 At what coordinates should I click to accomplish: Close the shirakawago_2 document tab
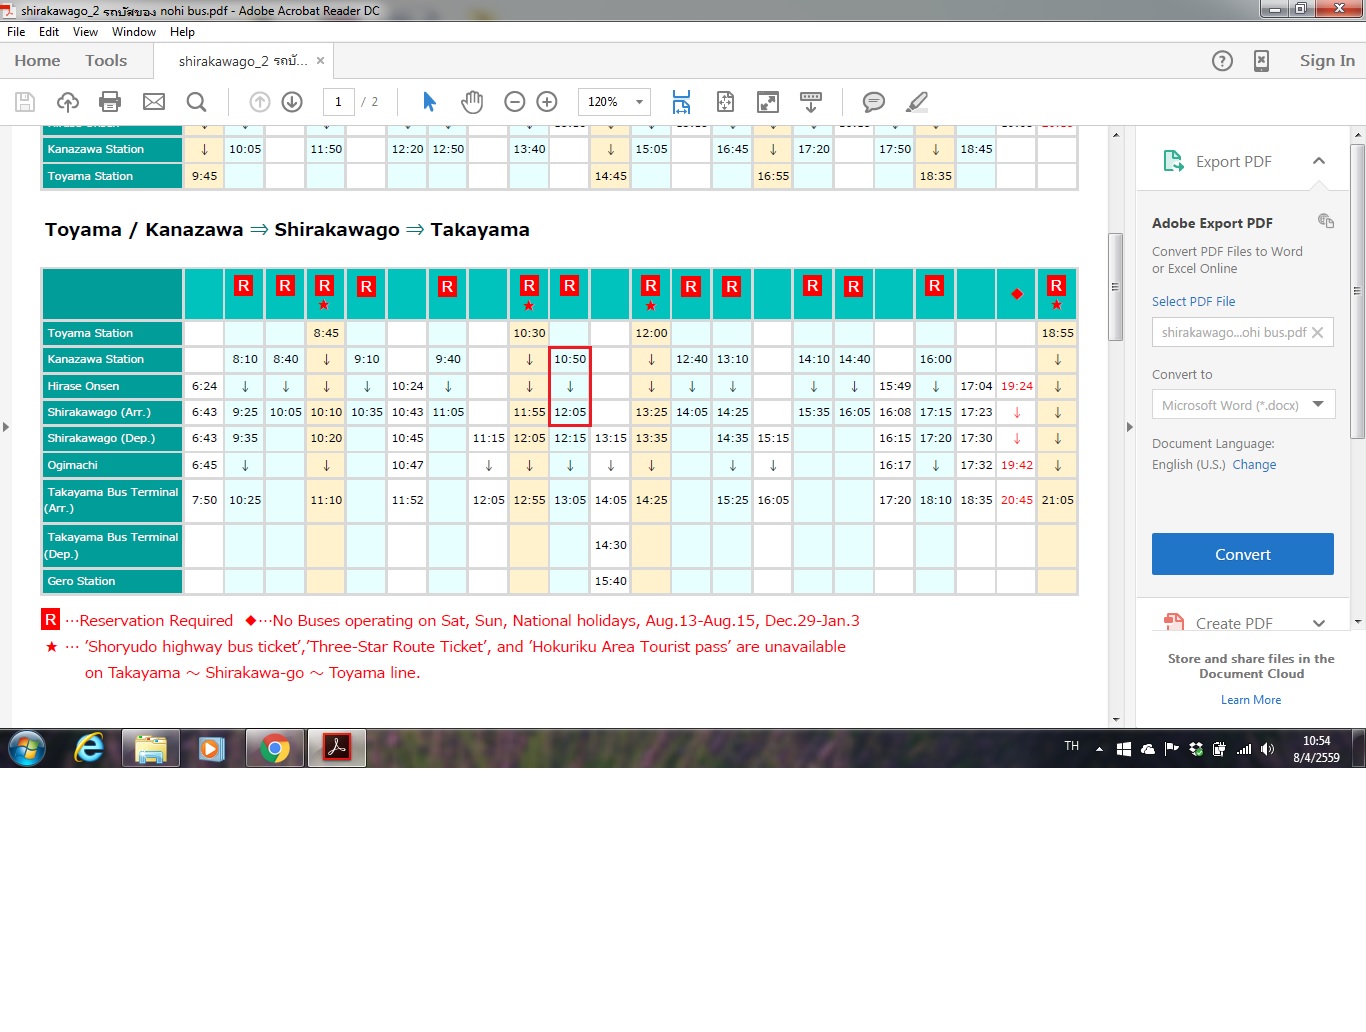[320, 61]
